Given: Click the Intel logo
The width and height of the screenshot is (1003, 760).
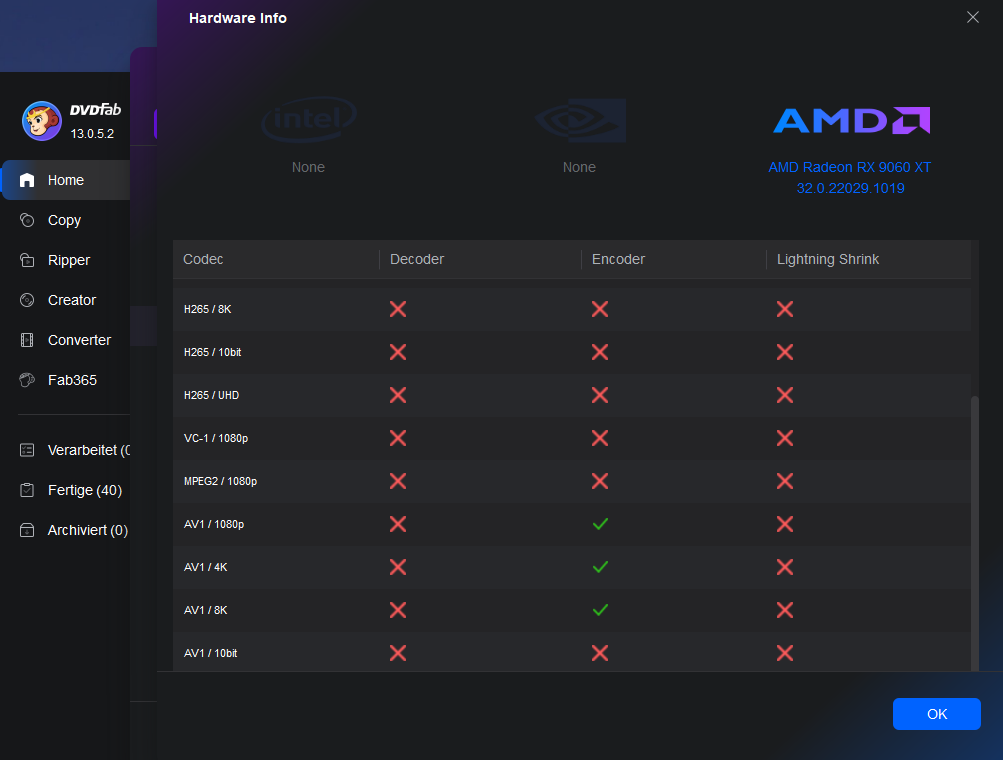Looking at the screenshot, I should pyautogui.click(x=308, y=120).
